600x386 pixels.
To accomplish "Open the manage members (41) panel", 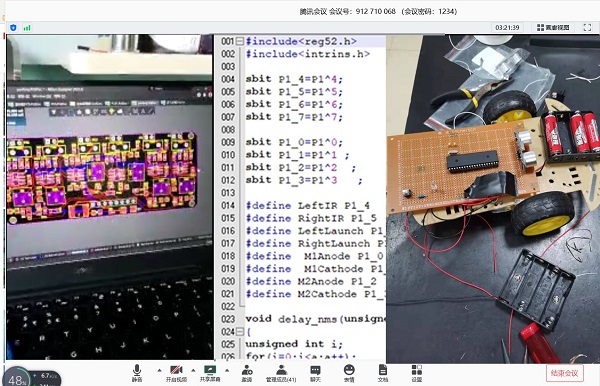I will (x=281, y=373).
